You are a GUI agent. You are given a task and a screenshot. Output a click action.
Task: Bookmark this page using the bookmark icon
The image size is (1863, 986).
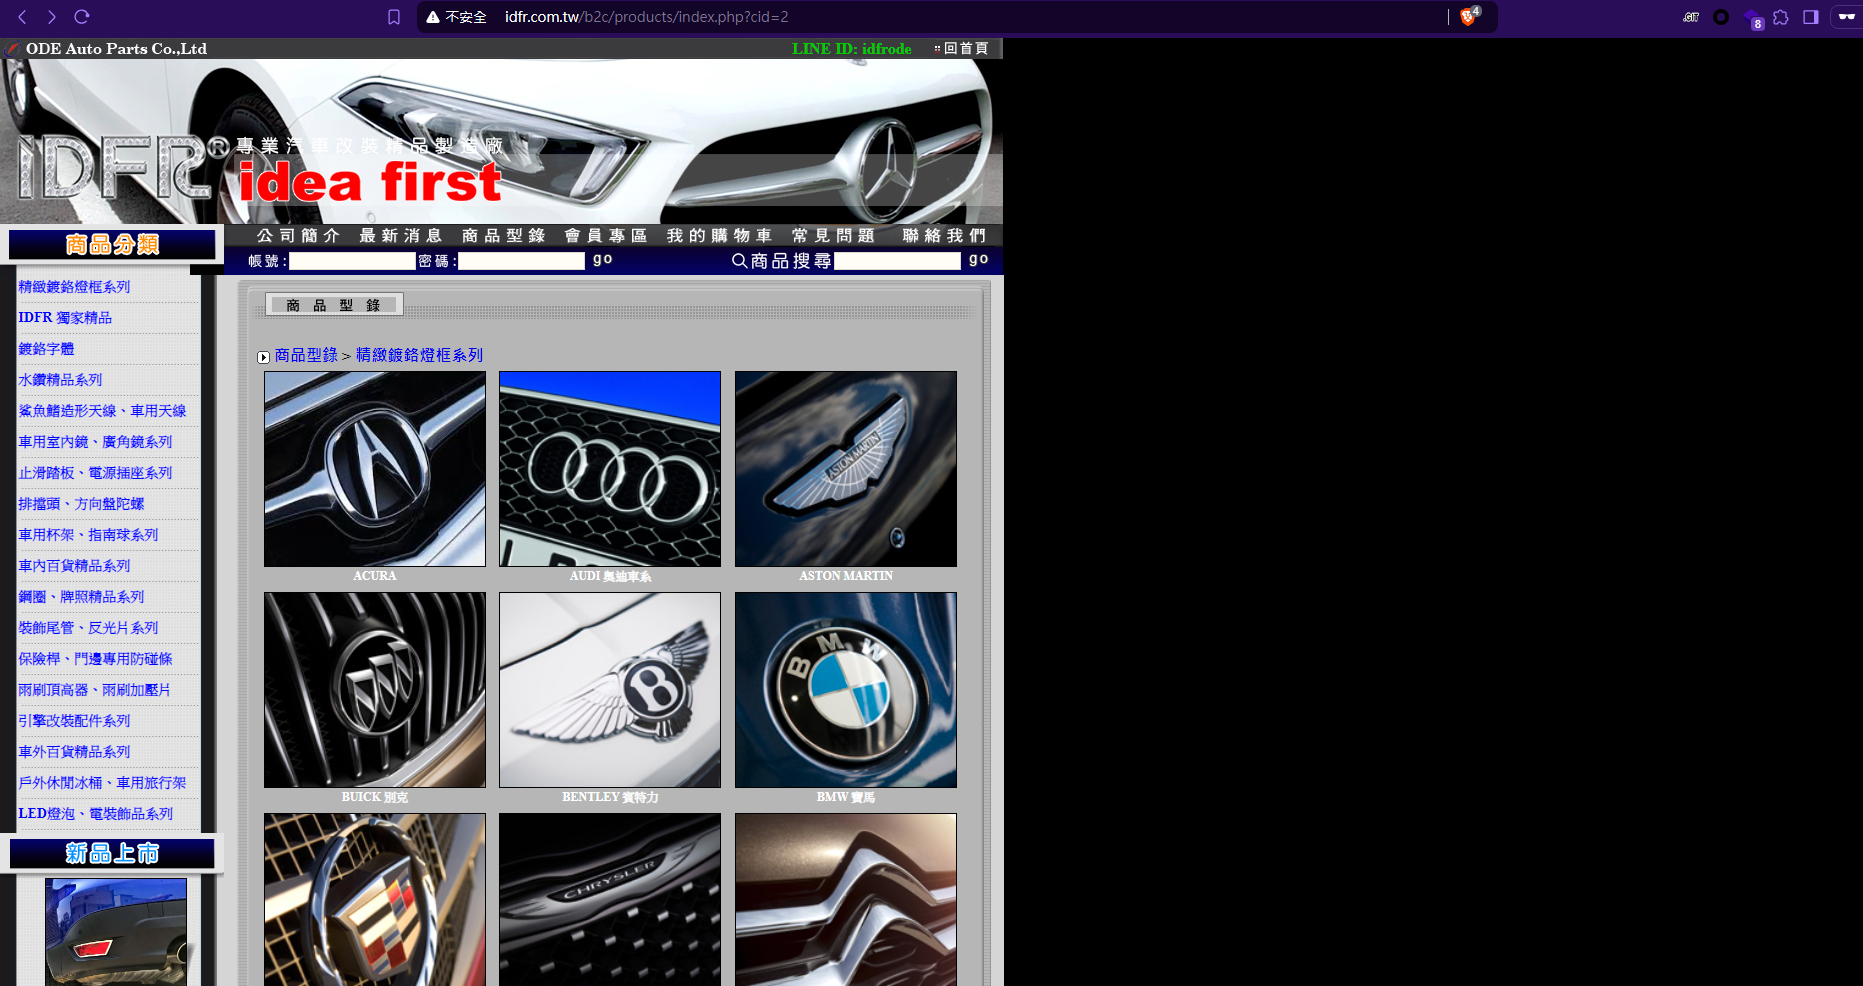(394, 17)
